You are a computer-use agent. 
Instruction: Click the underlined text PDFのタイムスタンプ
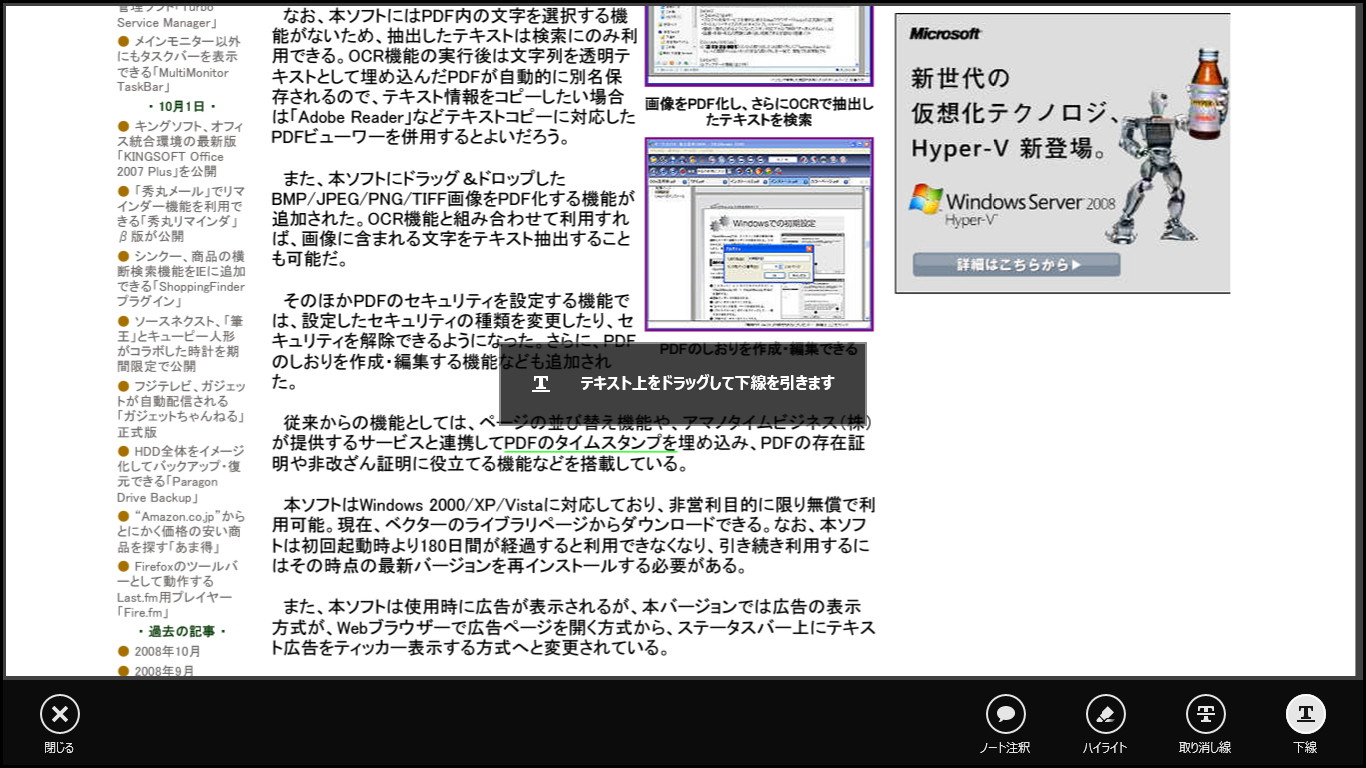click(x=584, y=442)
